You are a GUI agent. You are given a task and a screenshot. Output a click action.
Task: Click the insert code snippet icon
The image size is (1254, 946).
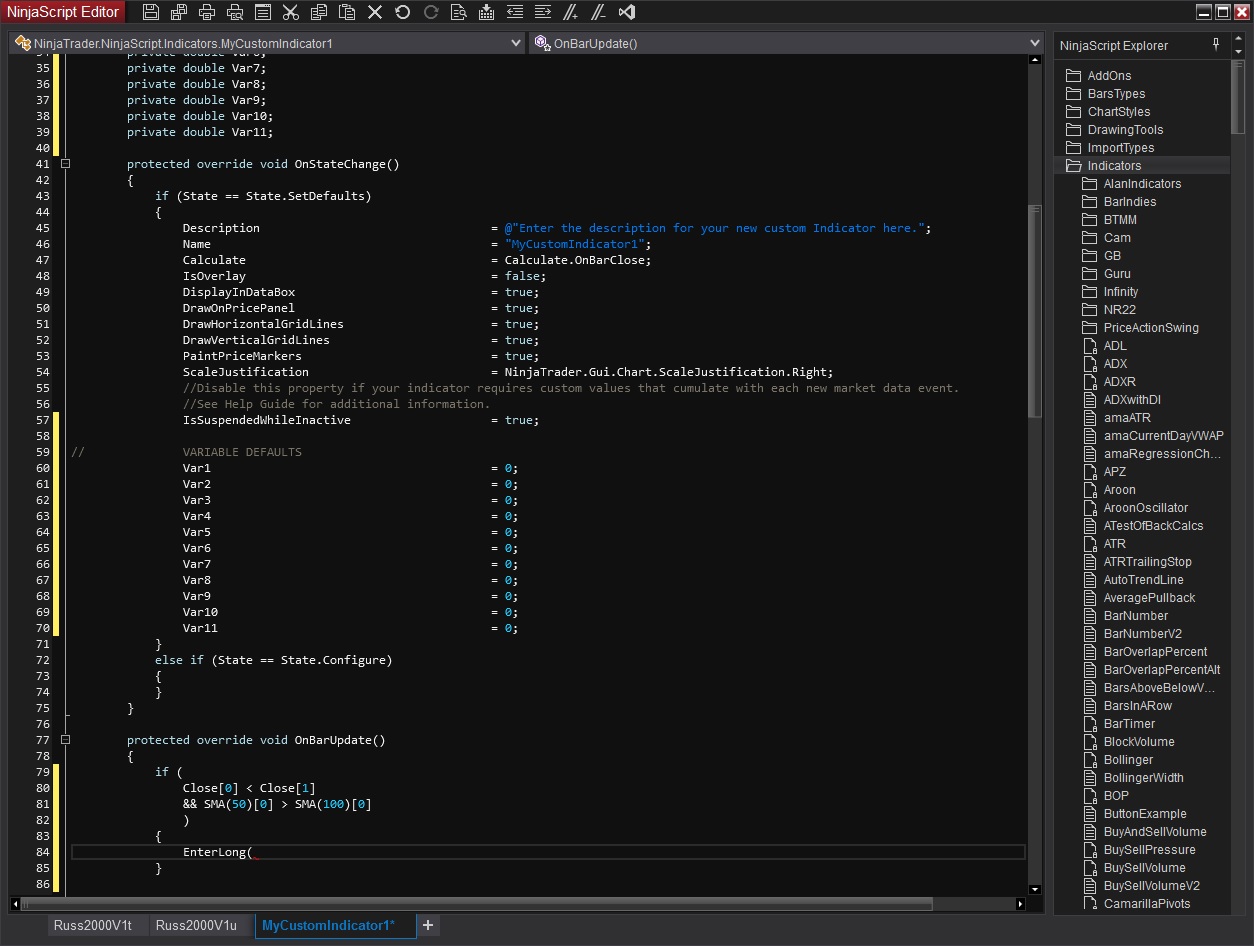pos(487,12)
